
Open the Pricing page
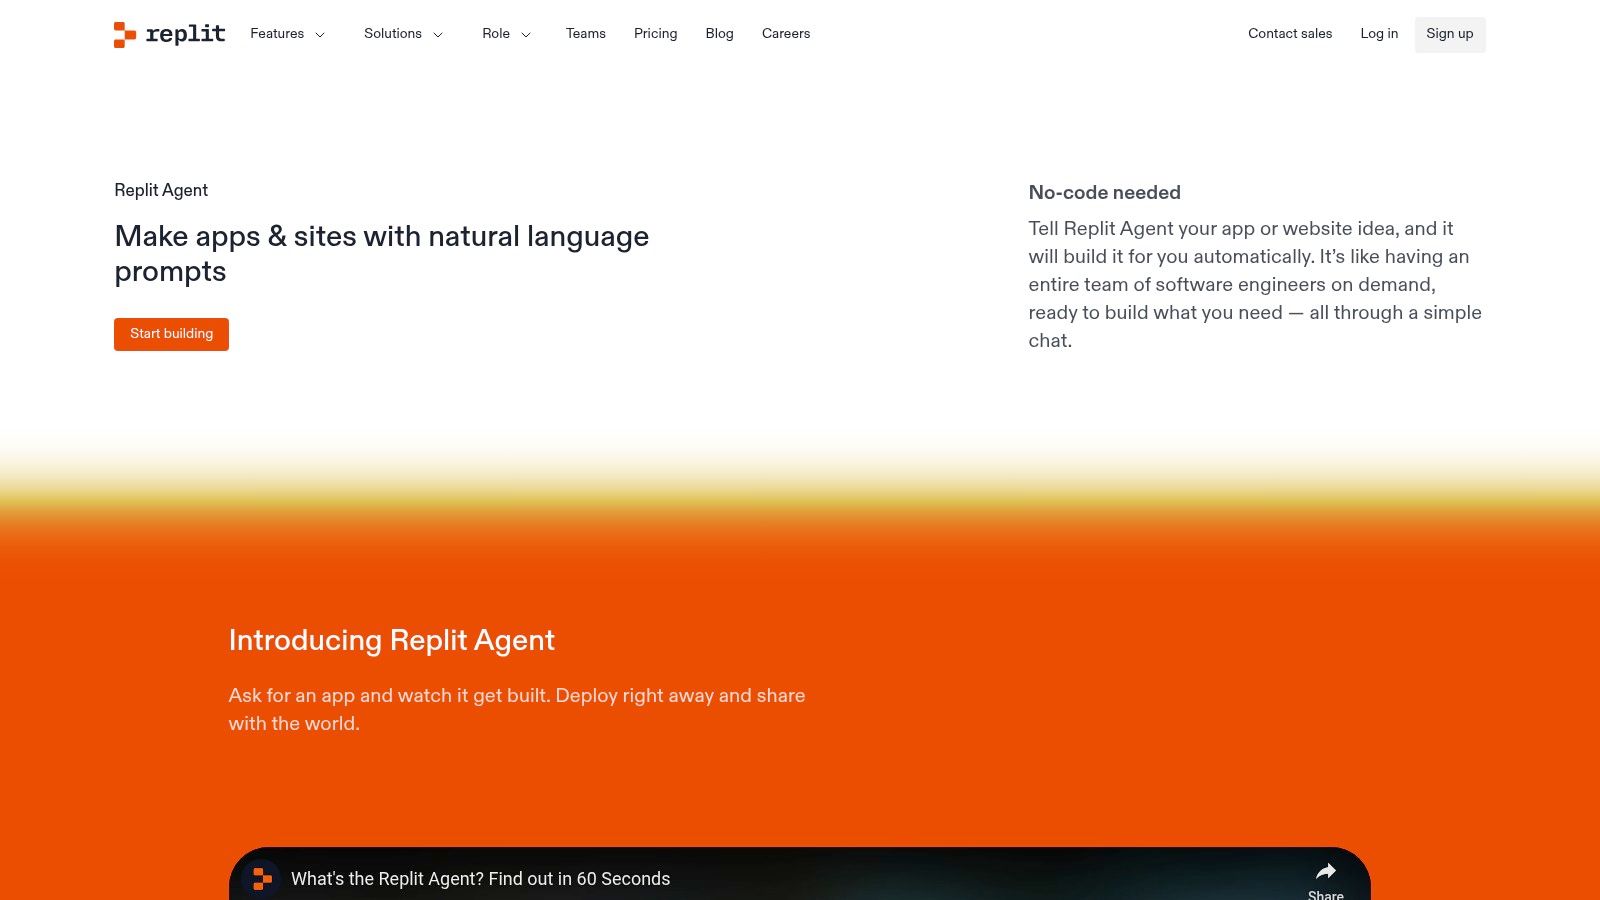coord(656,34)
